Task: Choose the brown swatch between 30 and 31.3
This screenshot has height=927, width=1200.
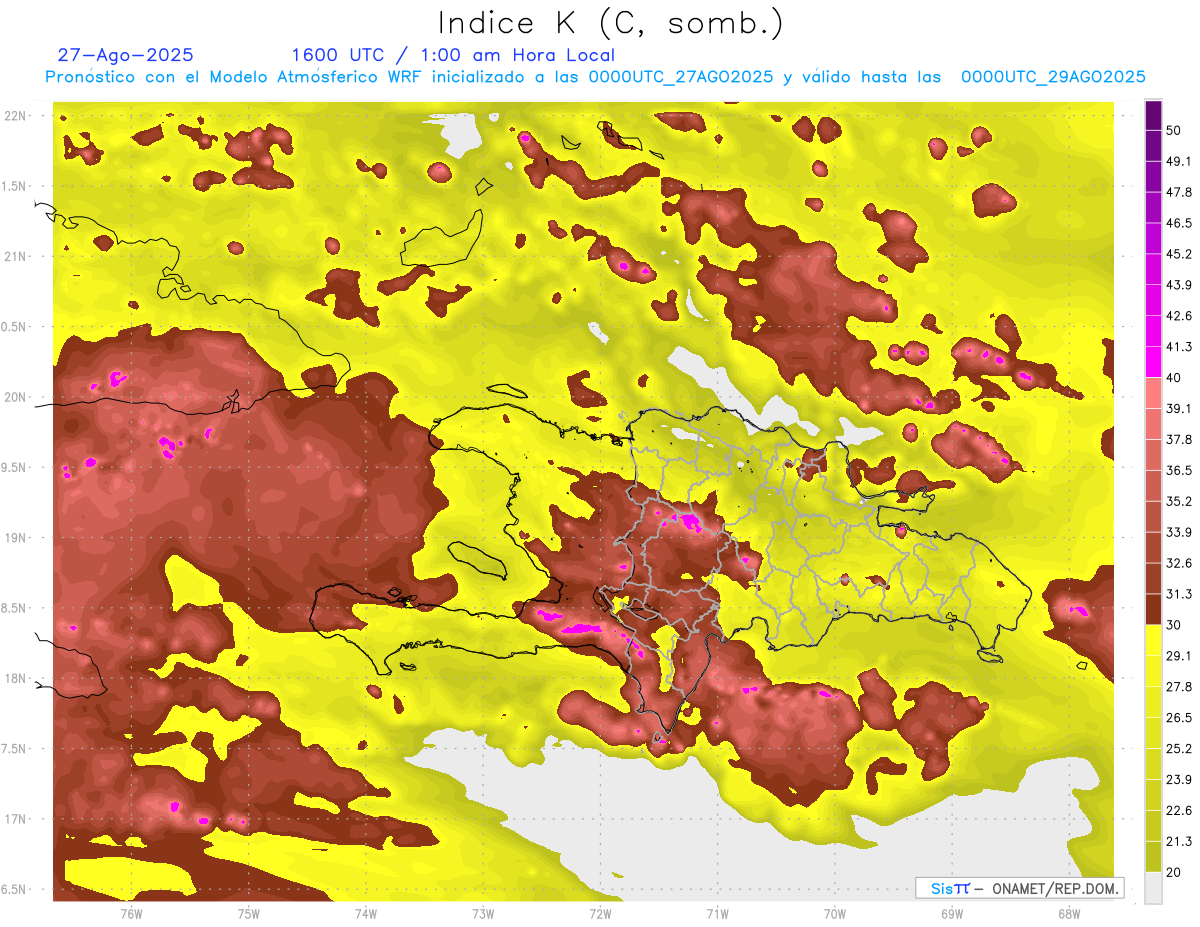Action: pos(1153,609)
